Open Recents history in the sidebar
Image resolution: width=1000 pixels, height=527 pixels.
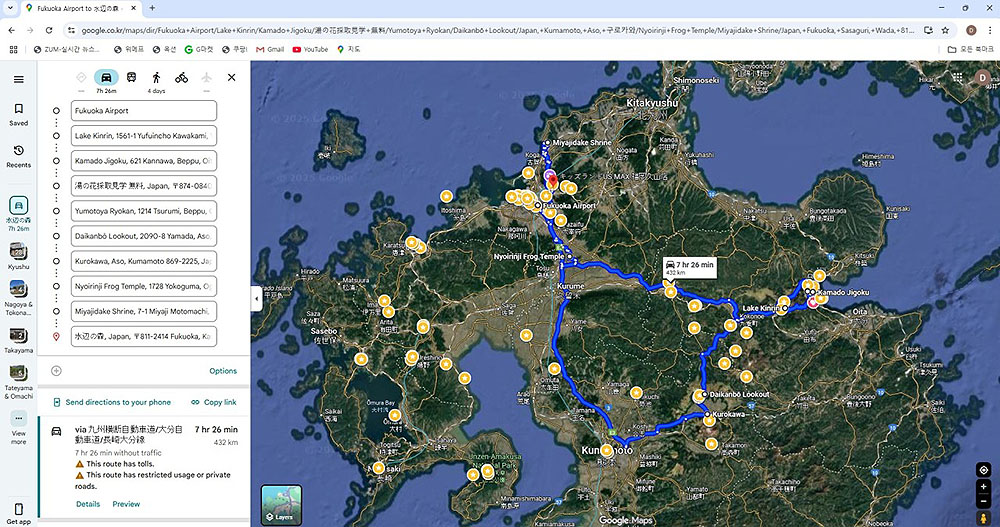(x=18, y=155)
